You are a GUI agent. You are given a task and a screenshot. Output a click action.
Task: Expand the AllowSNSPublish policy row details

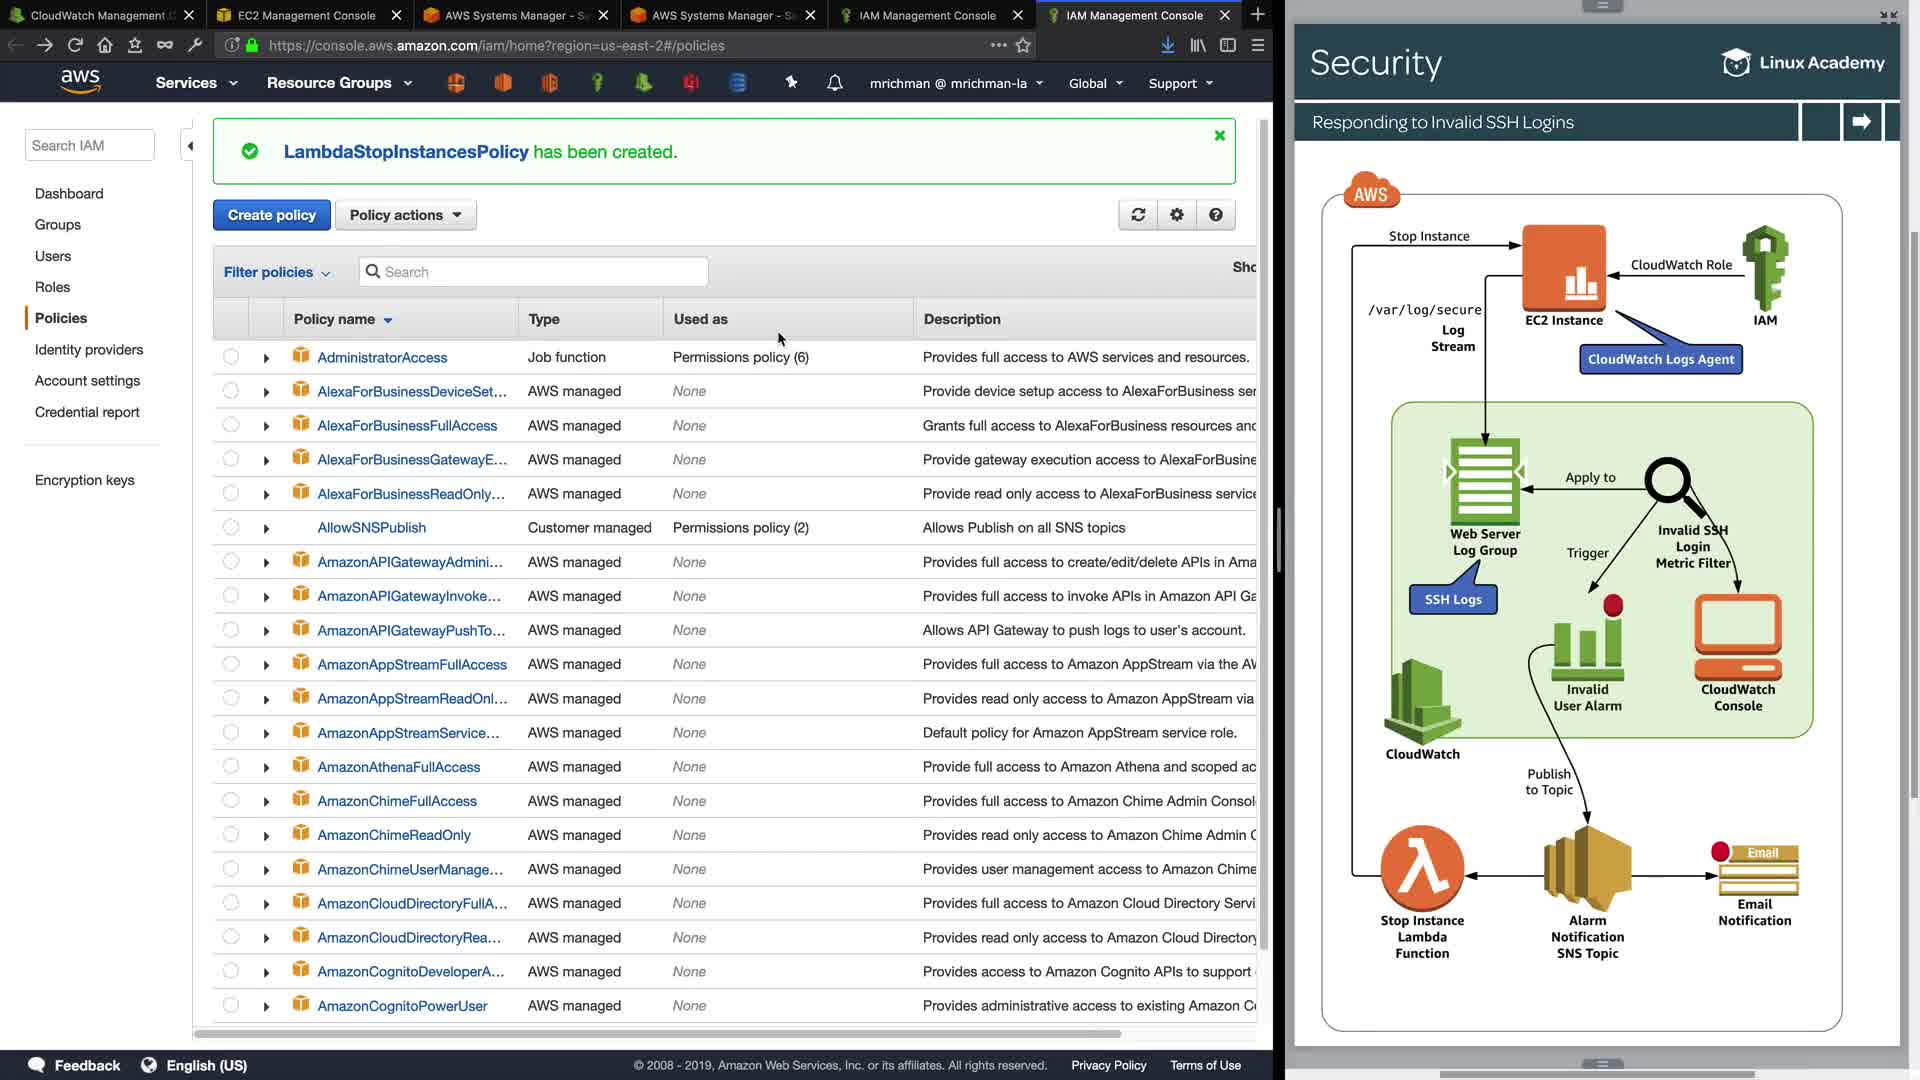pos(266,528)
